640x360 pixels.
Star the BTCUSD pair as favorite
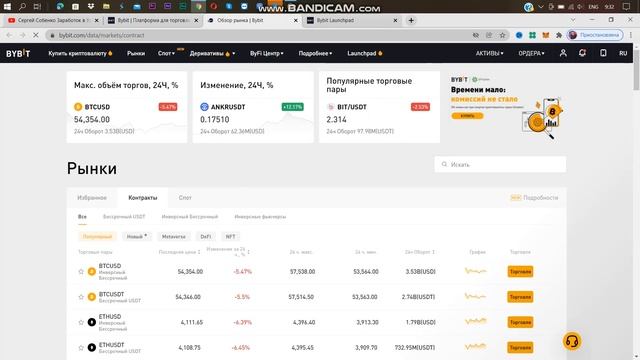coord(81,271)
